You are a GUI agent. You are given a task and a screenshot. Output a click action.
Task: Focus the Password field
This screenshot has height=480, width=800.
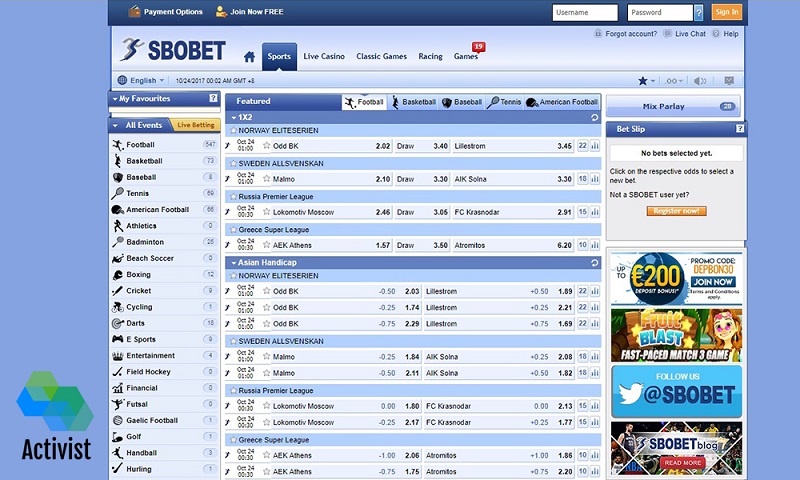point(660,13)
